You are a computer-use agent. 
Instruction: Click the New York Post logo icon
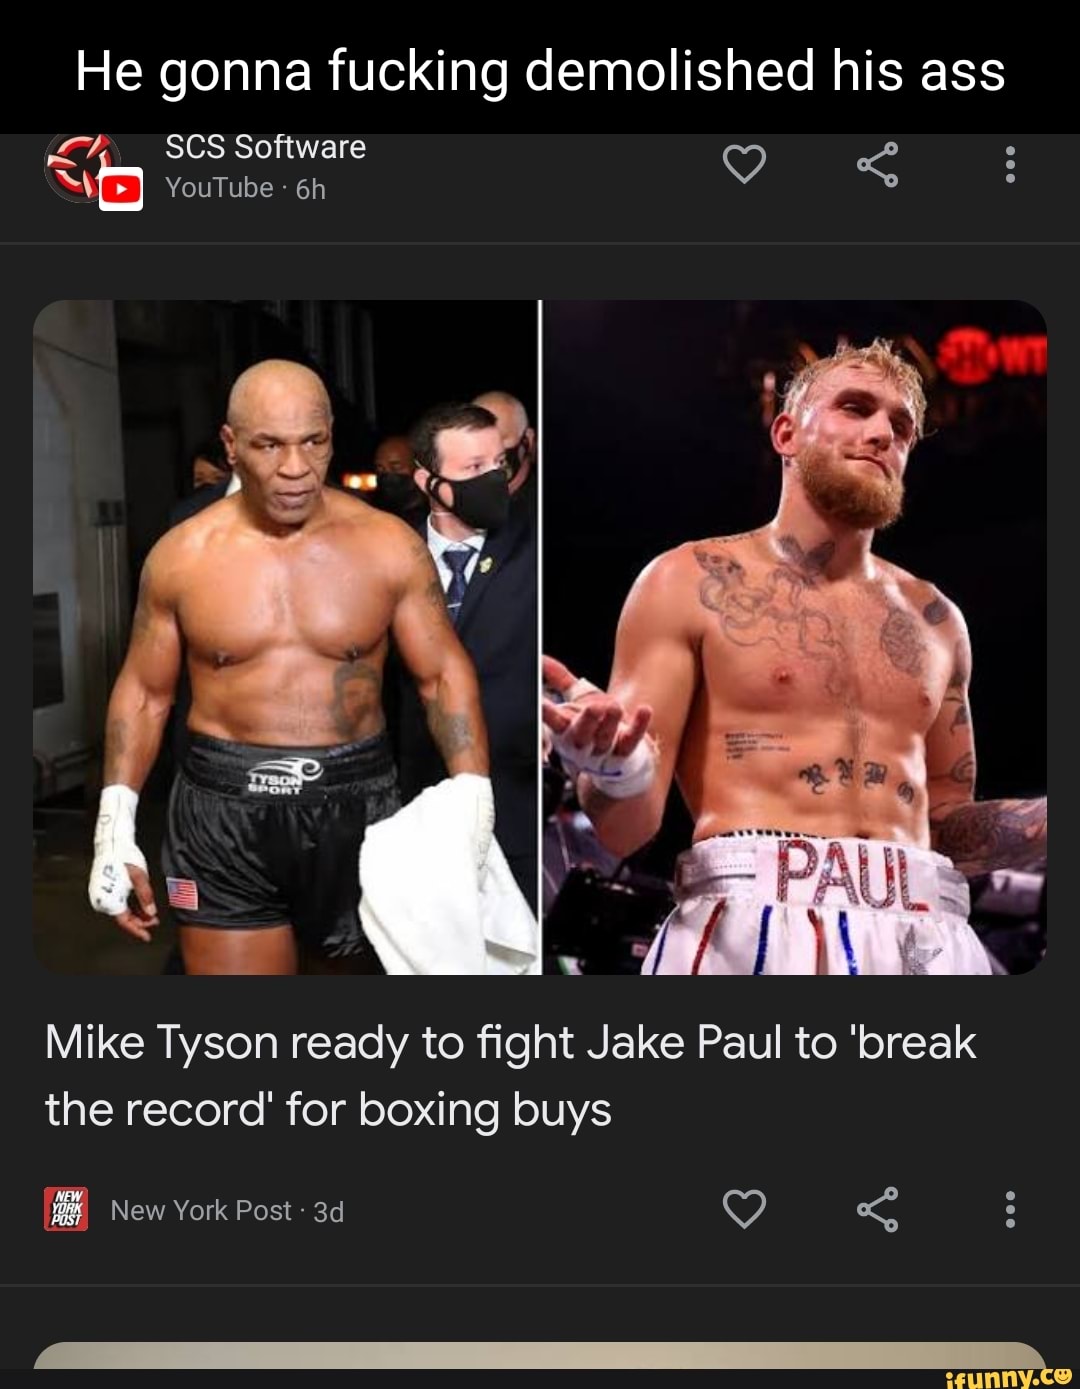(x=66, y=1209)
